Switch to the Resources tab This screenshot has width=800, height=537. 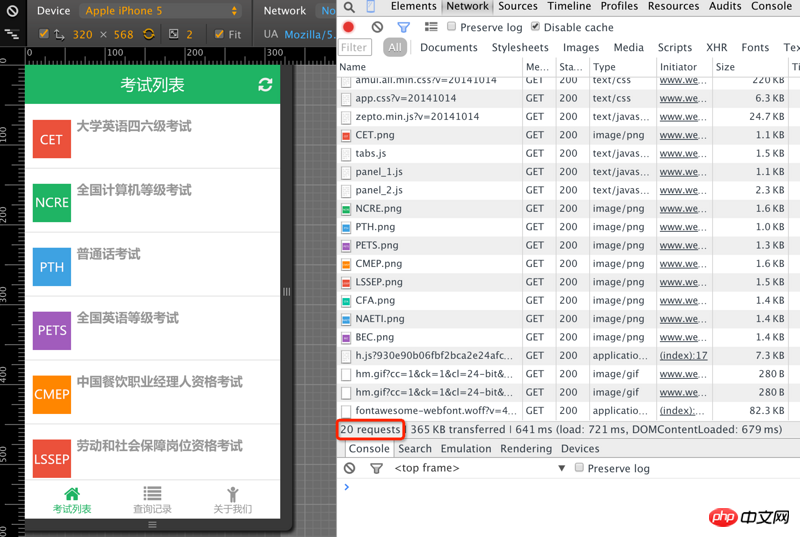[x=673, y=6]
